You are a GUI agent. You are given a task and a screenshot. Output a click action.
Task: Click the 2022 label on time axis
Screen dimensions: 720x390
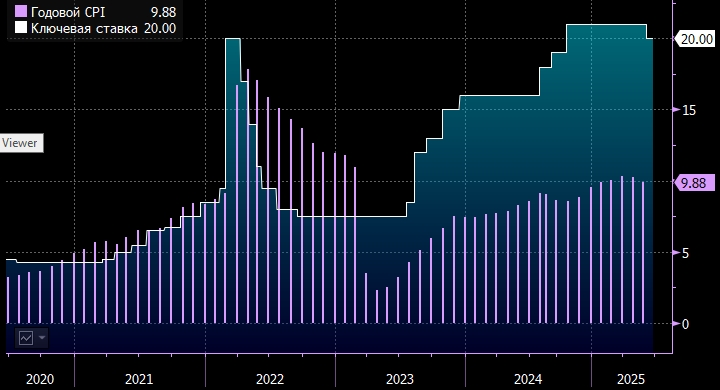270,379
